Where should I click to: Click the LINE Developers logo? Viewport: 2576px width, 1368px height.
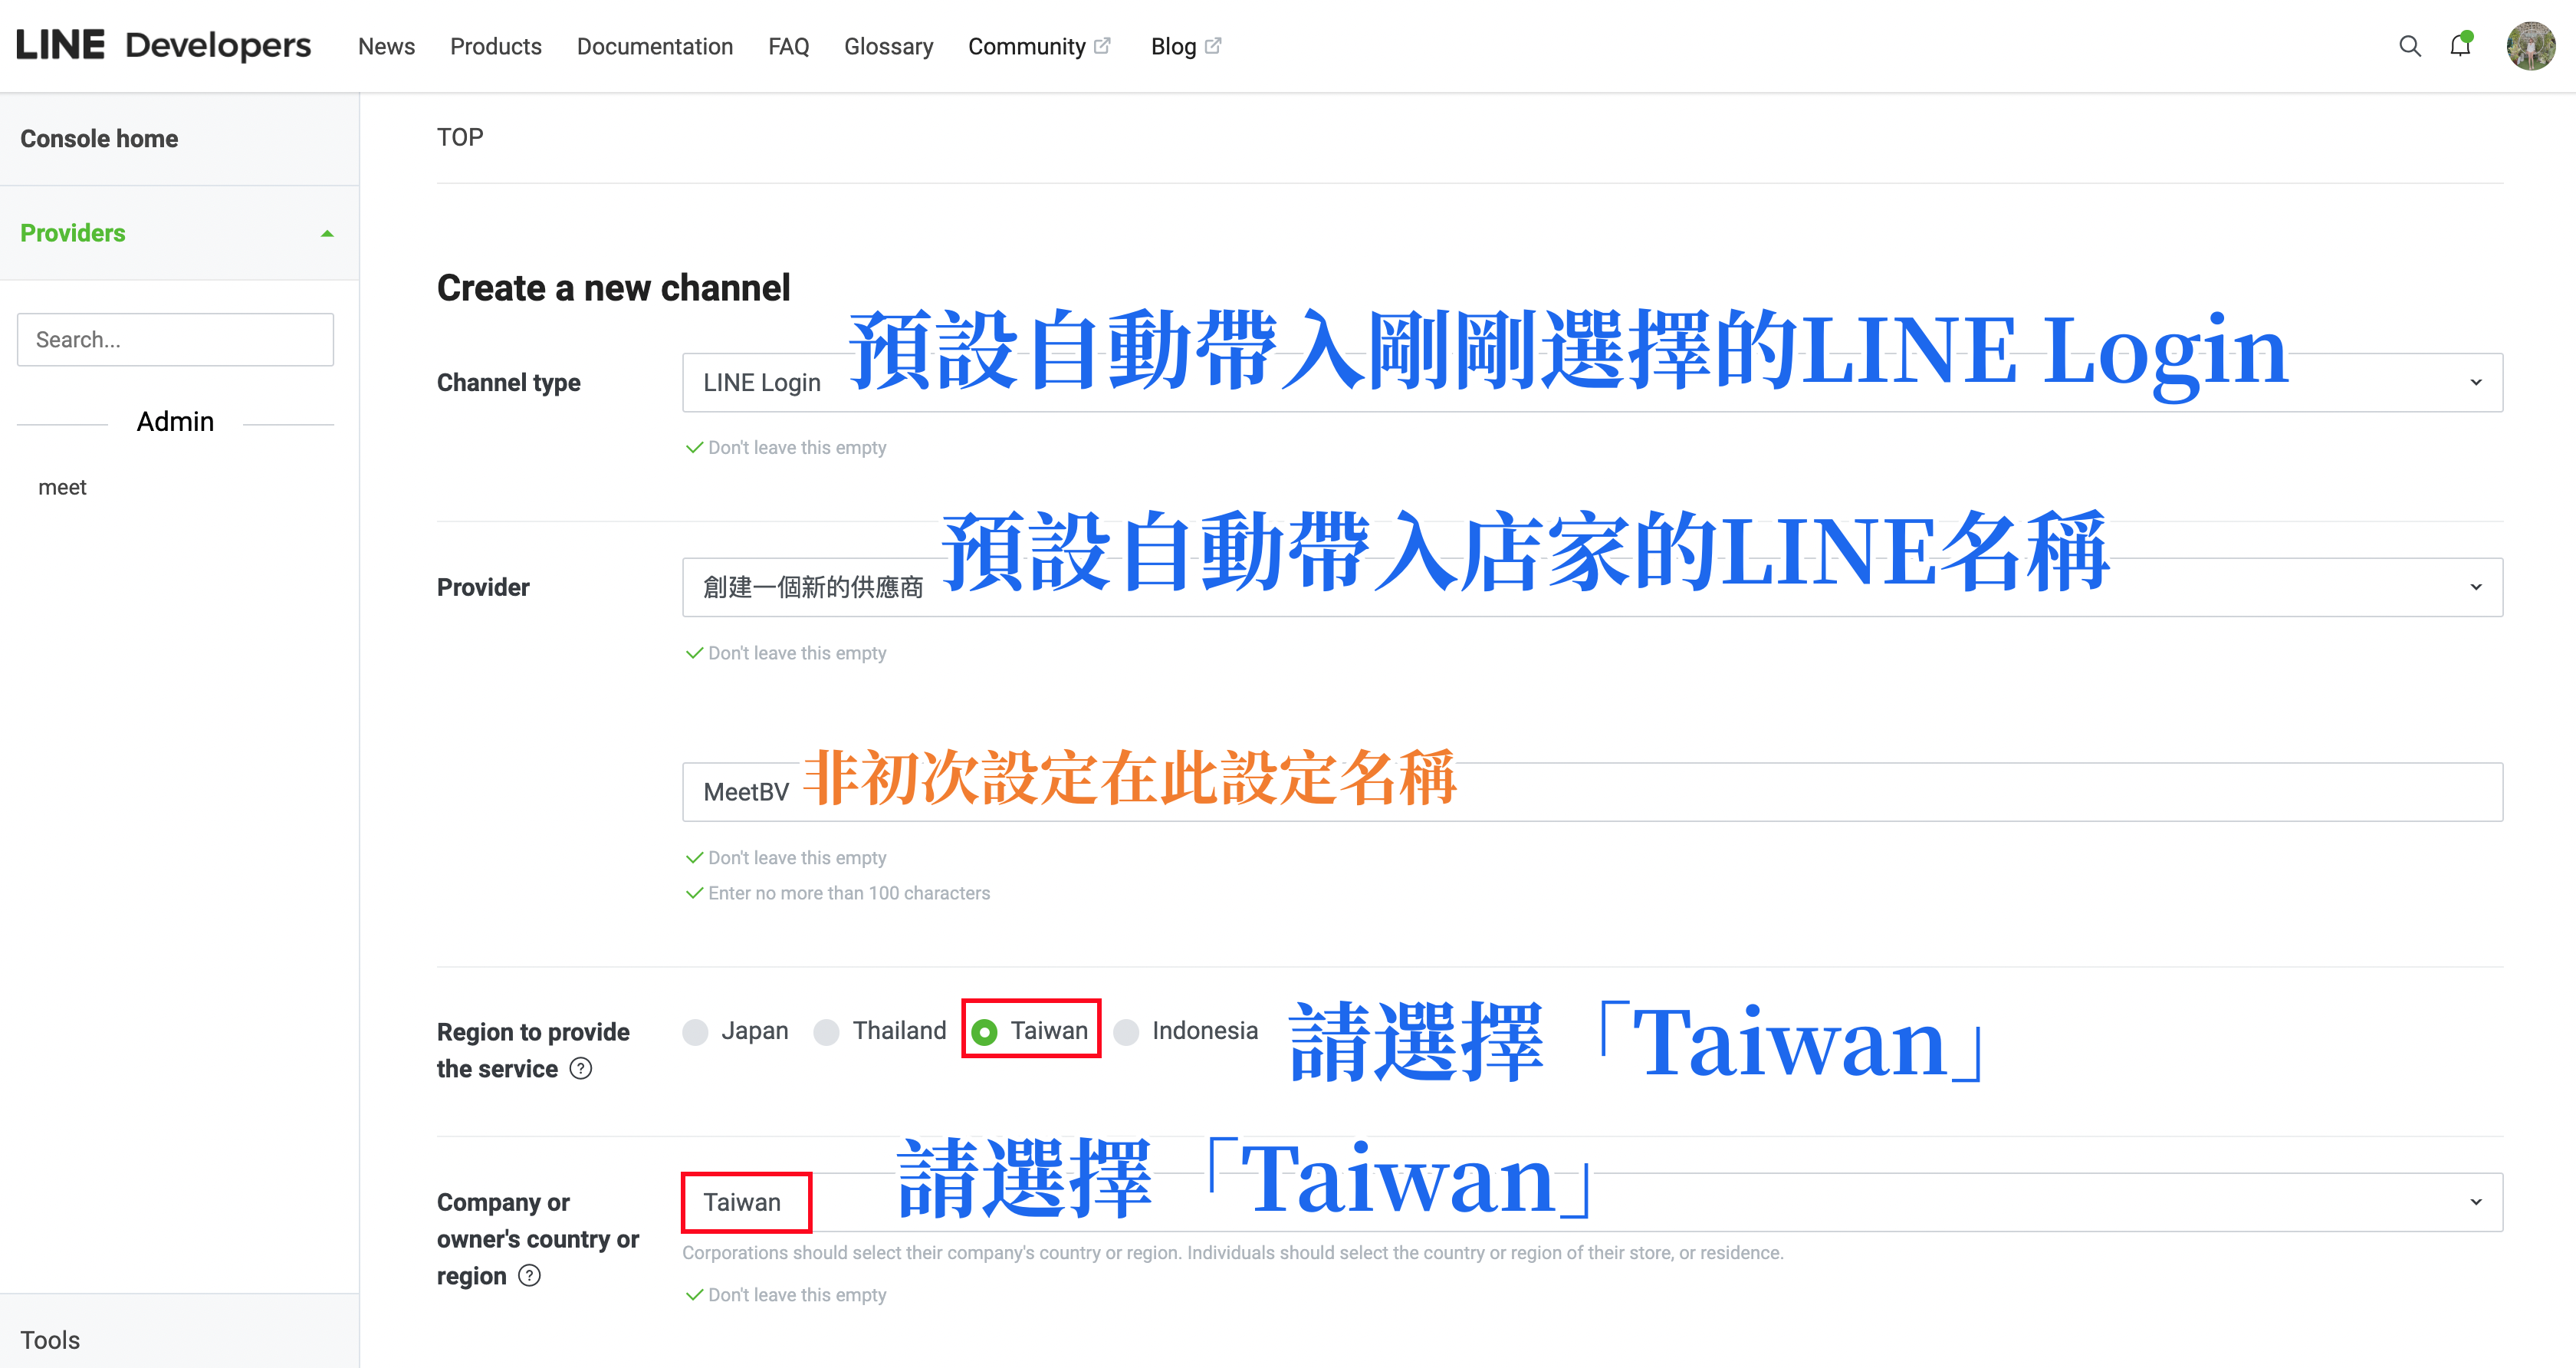tap(164, 46)
